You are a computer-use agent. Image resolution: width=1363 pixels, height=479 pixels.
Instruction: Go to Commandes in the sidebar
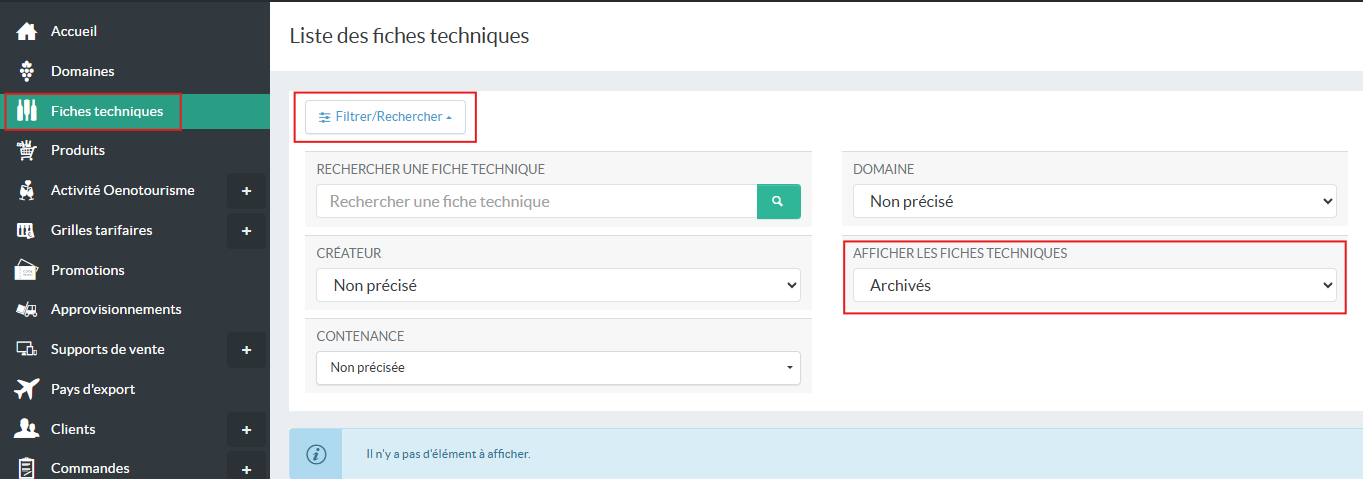90,468
